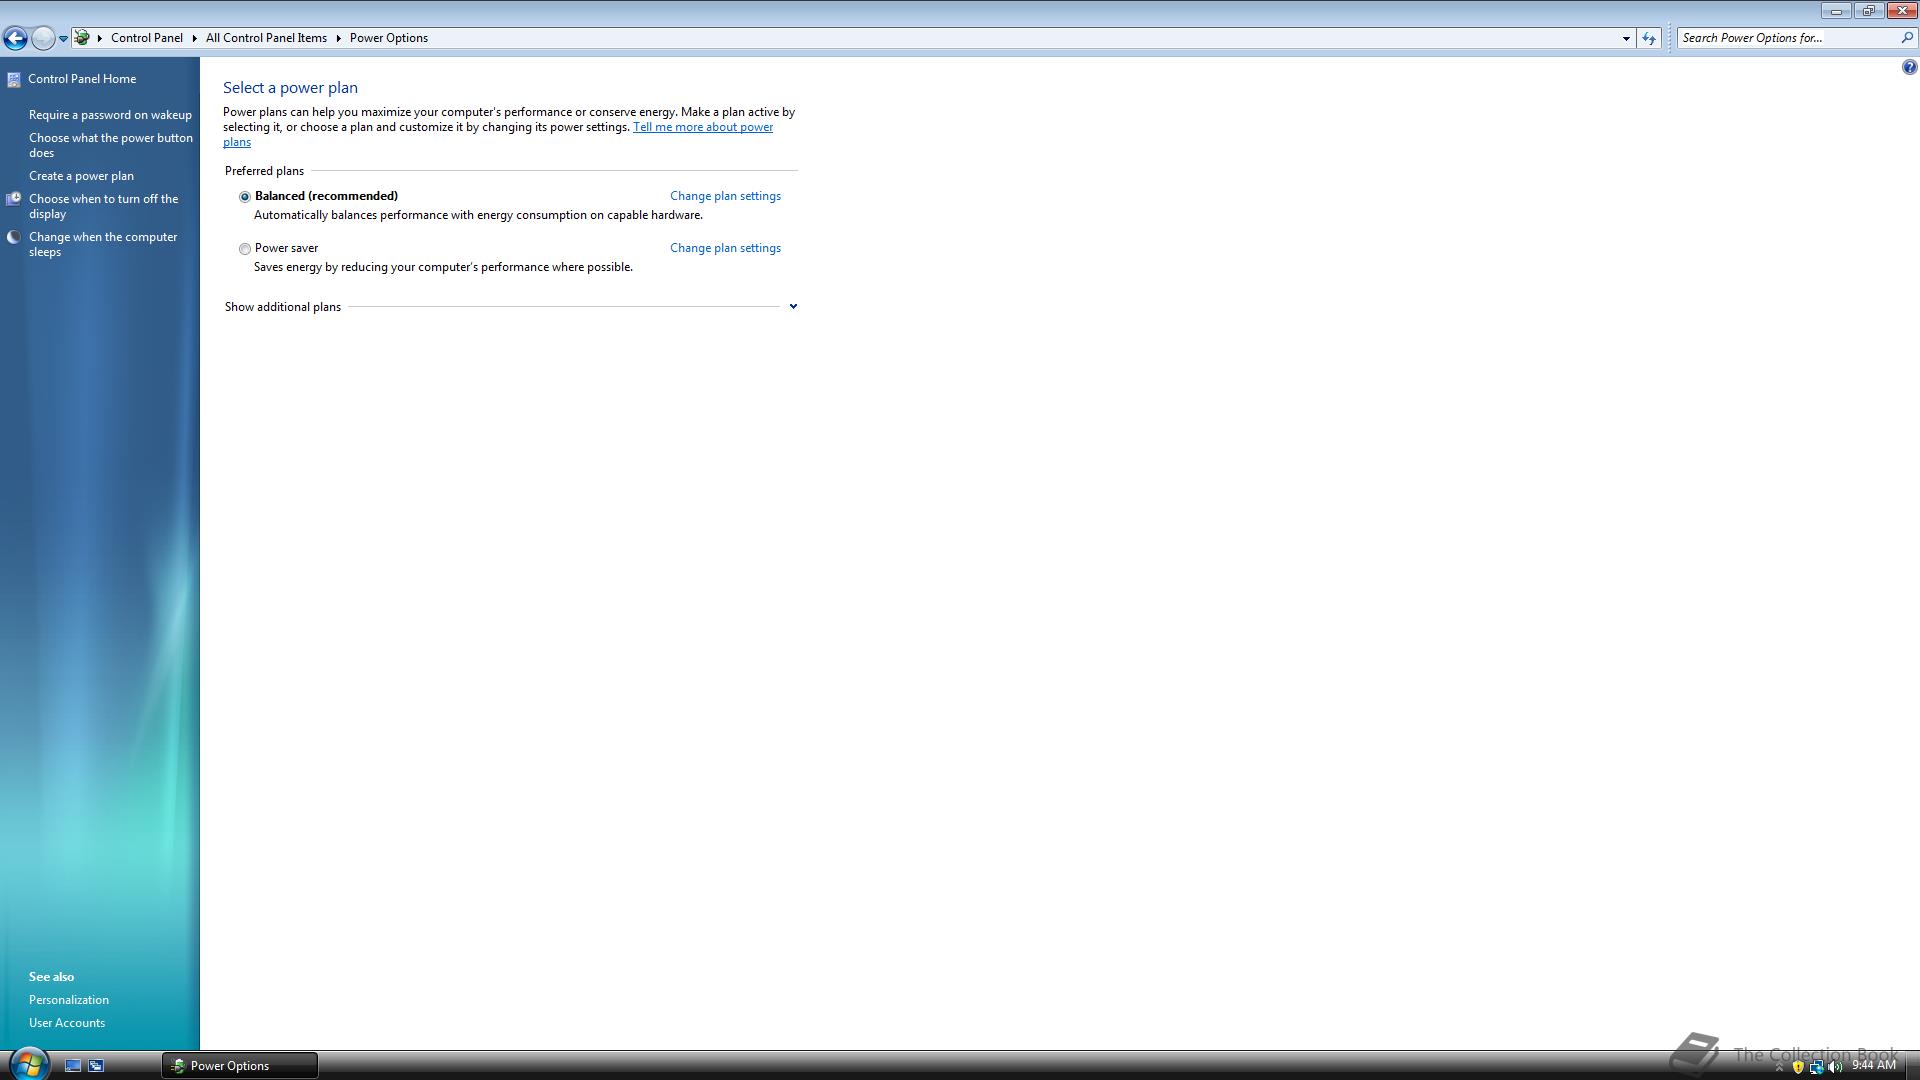Screen dimensions: 1920x1080
Task: Click Switch between windows quick launch icon
Action: (x=96, y=1066)
